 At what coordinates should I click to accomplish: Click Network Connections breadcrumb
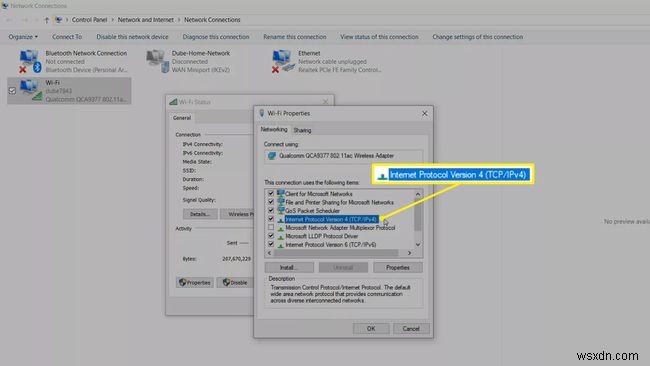click(x=212, y=20)
